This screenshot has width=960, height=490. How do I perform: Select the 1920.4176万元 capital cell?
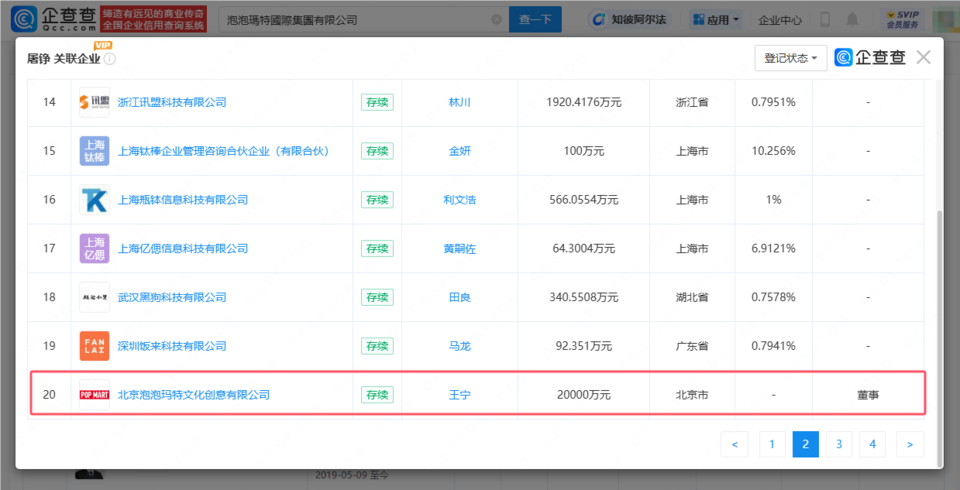click(583, 102)
